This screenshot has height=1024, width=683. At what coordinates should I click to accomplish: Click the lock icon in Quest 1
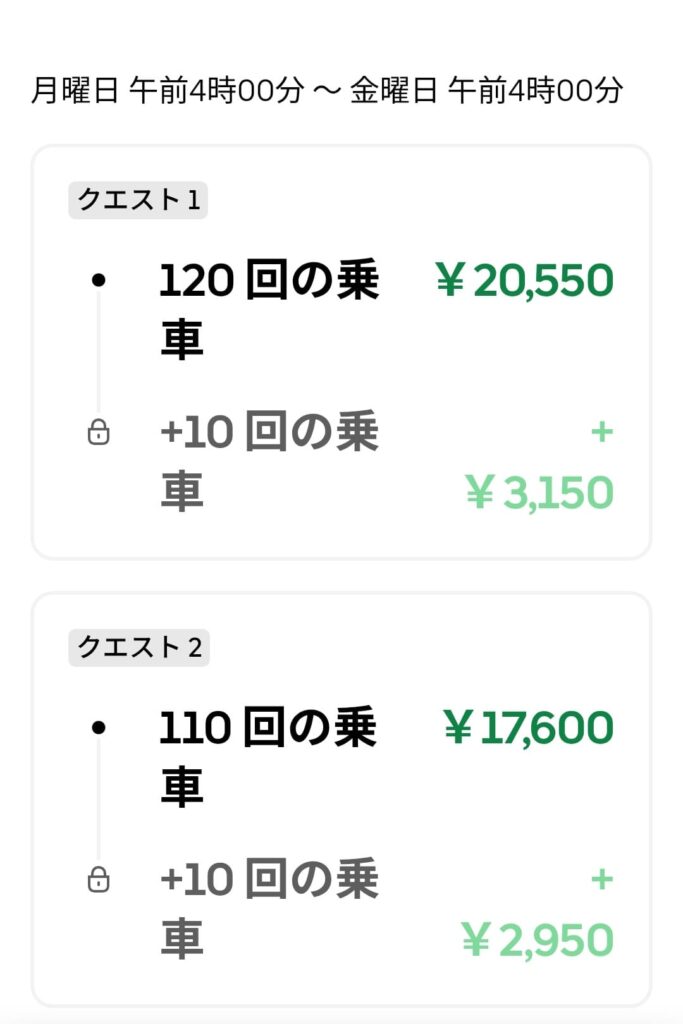pyautogui.click(x=99, y=434)
